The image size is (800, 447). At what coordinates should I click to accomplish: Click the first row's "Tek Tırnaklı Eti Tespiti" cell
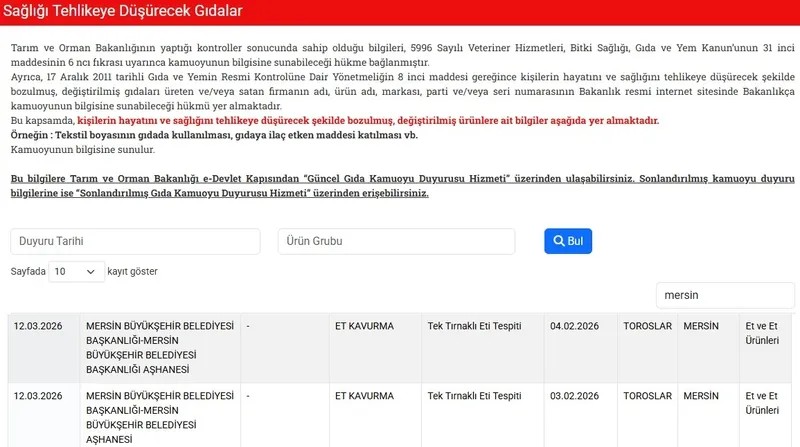(474, 326)
